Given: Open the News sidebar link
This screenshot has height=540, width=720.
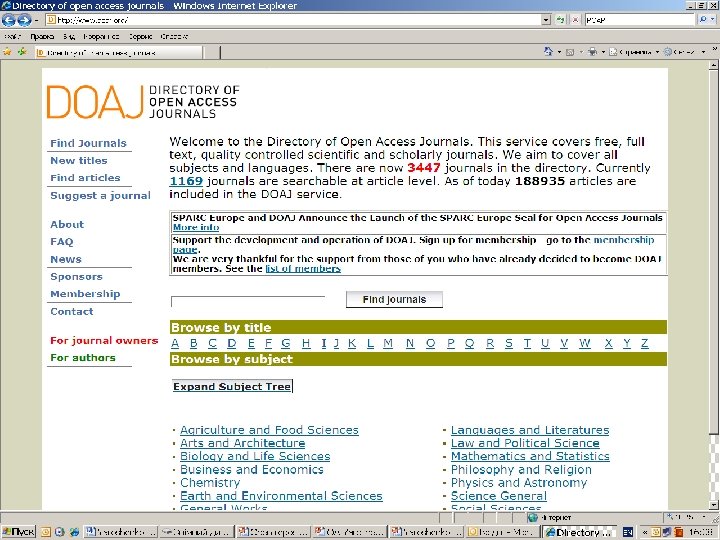Looking at the screenshot, I should [x=66, y=259].
